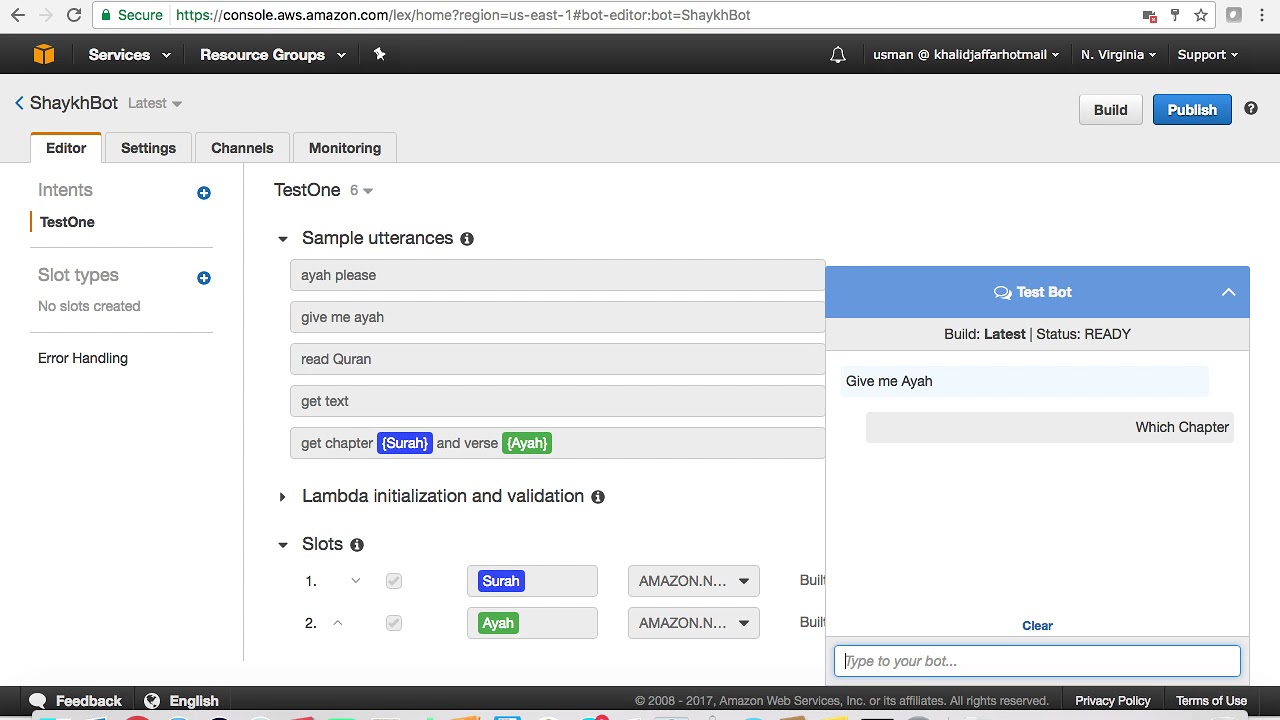The height and width of the screenshot is (720, 1280).
Task: Expand Lambda initialization and validation section
Action: 283,497
